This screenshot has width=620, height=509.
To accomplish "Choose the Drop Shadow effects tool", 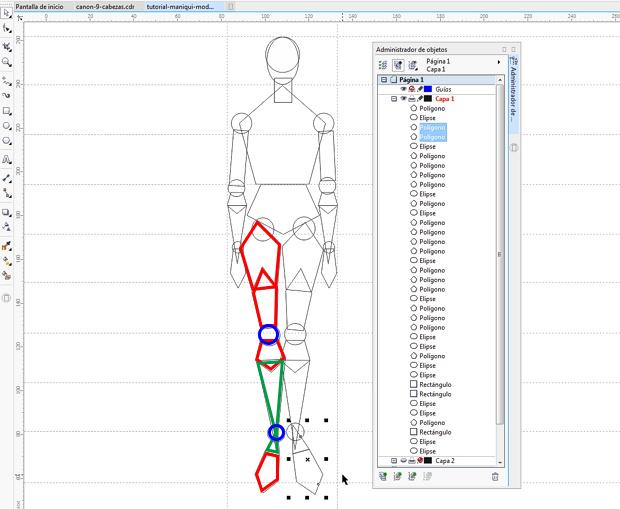I will [6, 212].
